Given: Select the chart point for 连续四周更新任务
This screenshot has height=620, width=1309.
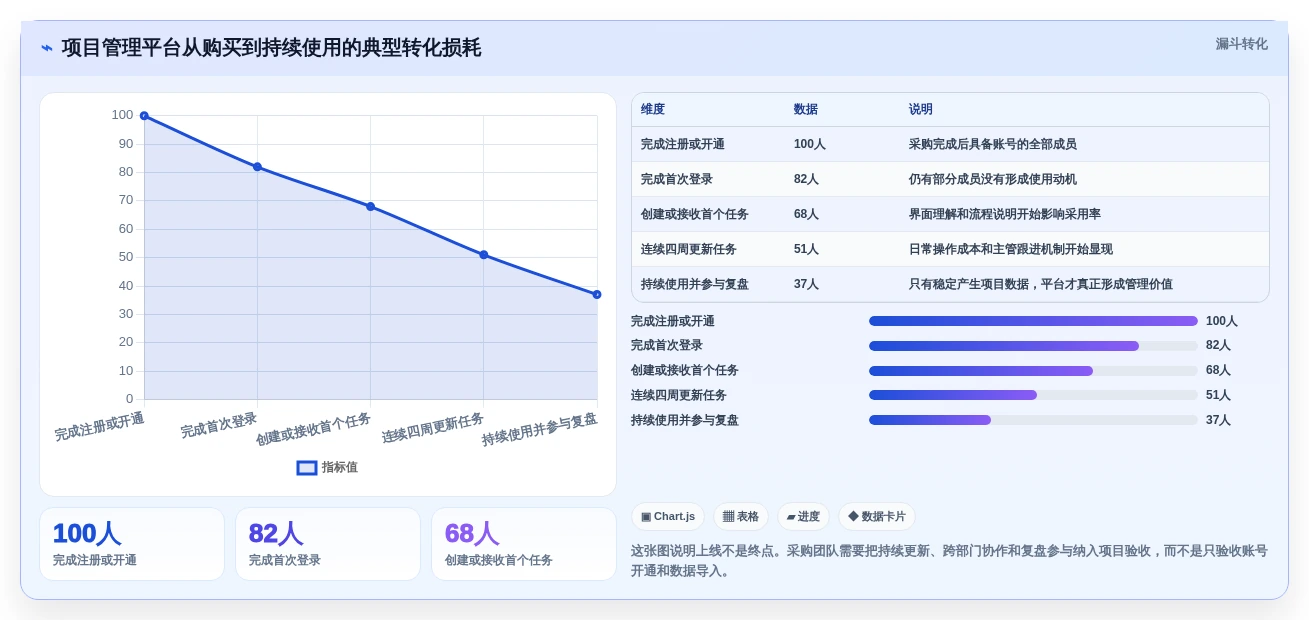Looking at the screenshot, I should point(484,255).
